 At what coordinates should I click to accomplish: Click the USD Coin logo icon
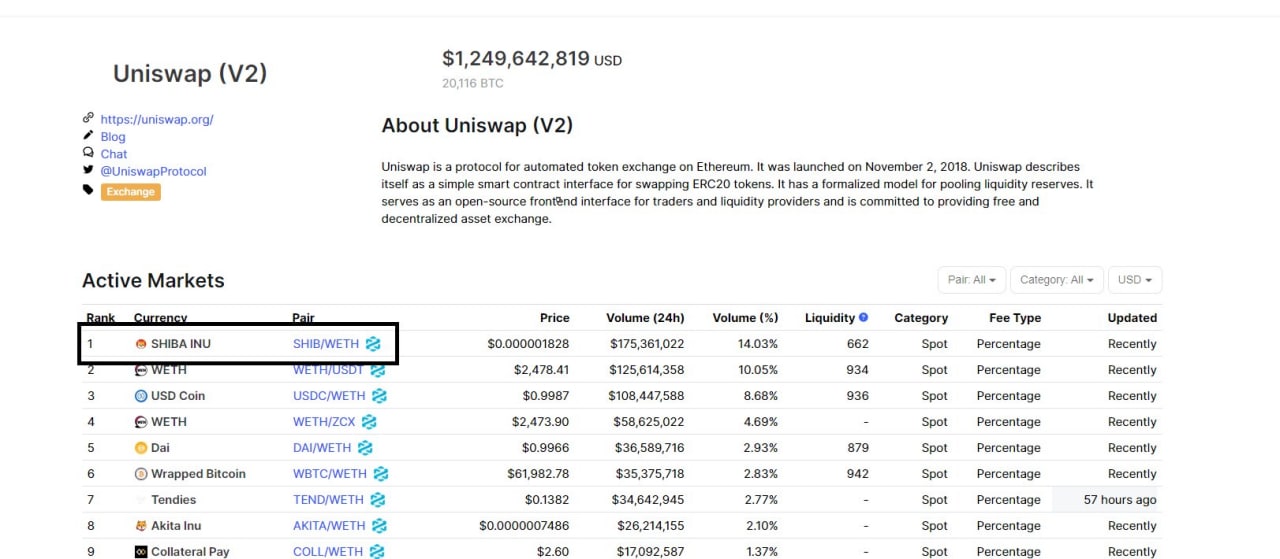point(141,396)
